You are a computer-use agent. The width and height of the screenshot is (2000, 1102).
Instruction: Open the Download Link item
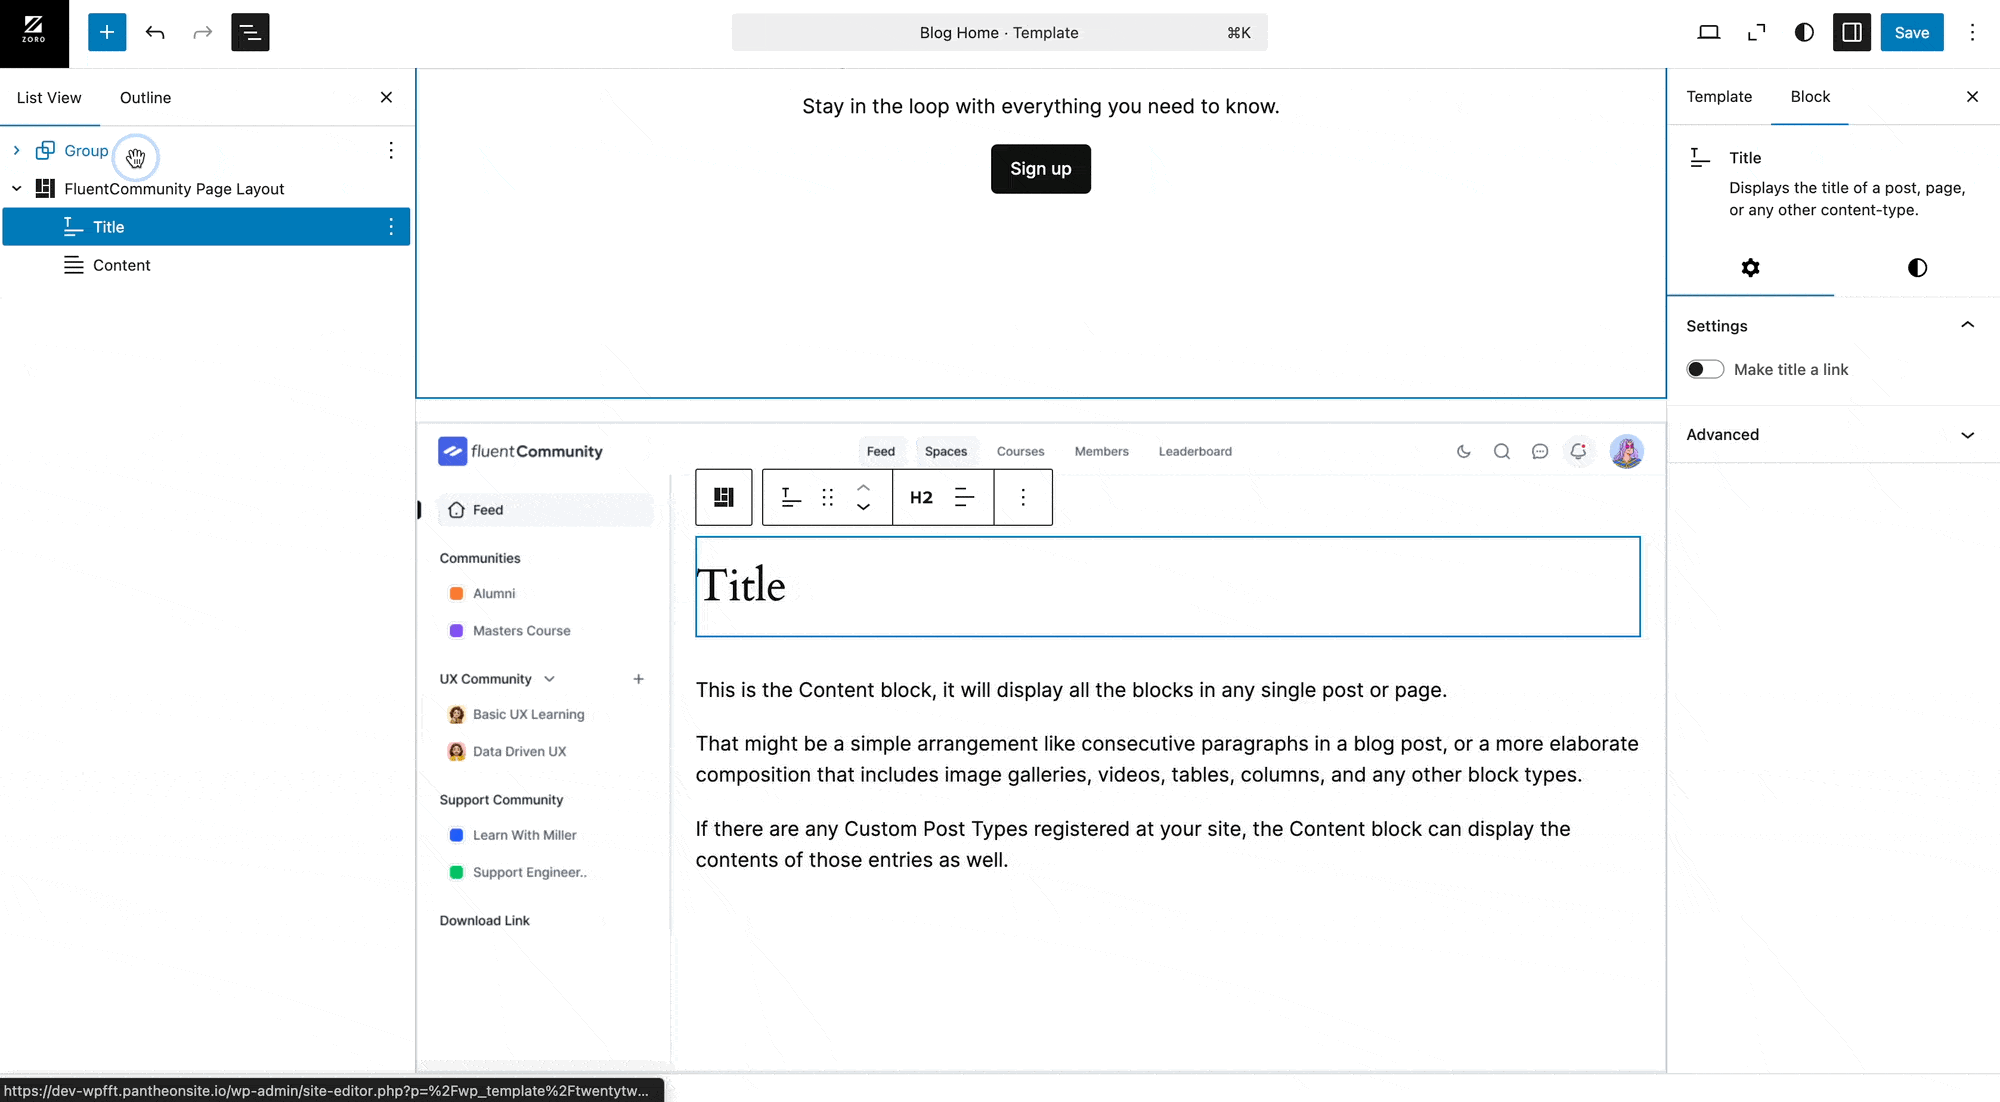[x=484, y=921]
